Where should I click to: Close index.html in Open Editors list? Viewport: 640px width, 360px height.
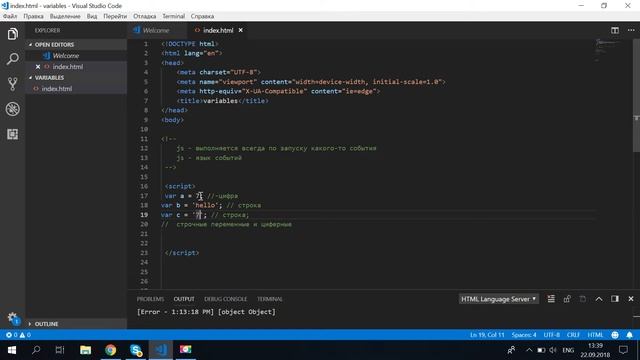coord(38,67)
